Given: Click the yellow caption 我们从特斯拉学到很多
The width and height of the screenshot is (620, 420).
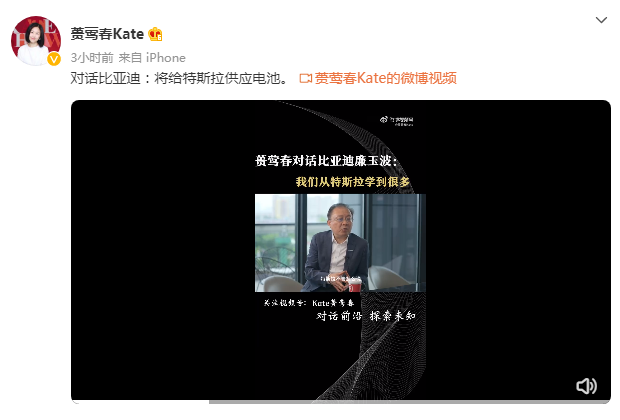Looking at the screenshot, I should [353, 182].
